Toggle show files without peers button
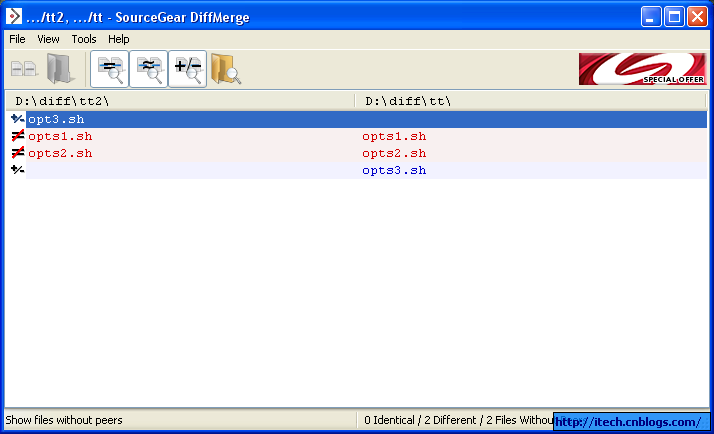 (x=188, y=69)
